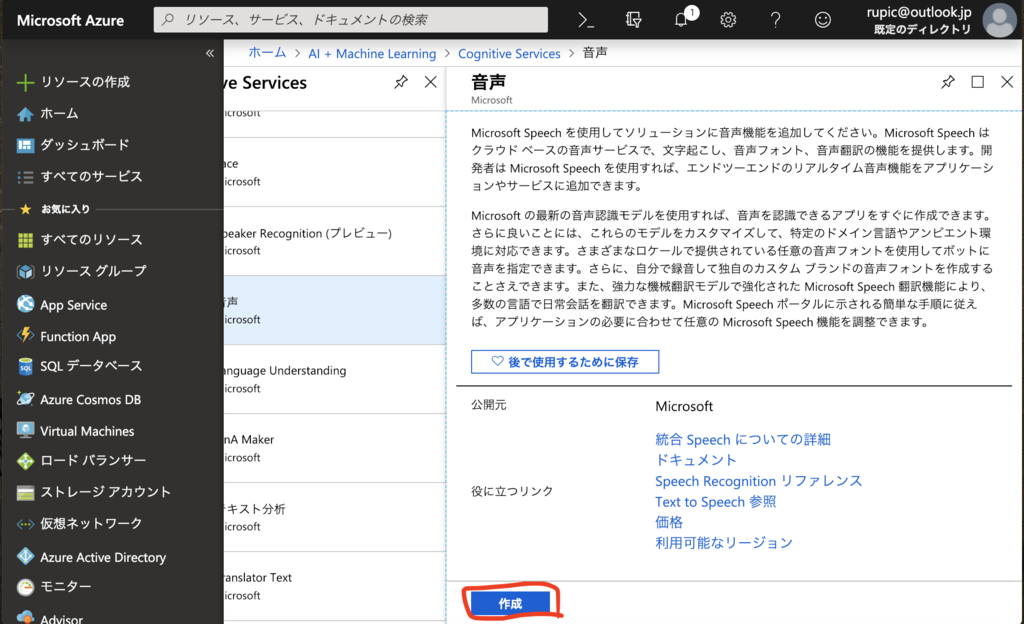Open the help panel

(775, 19)
